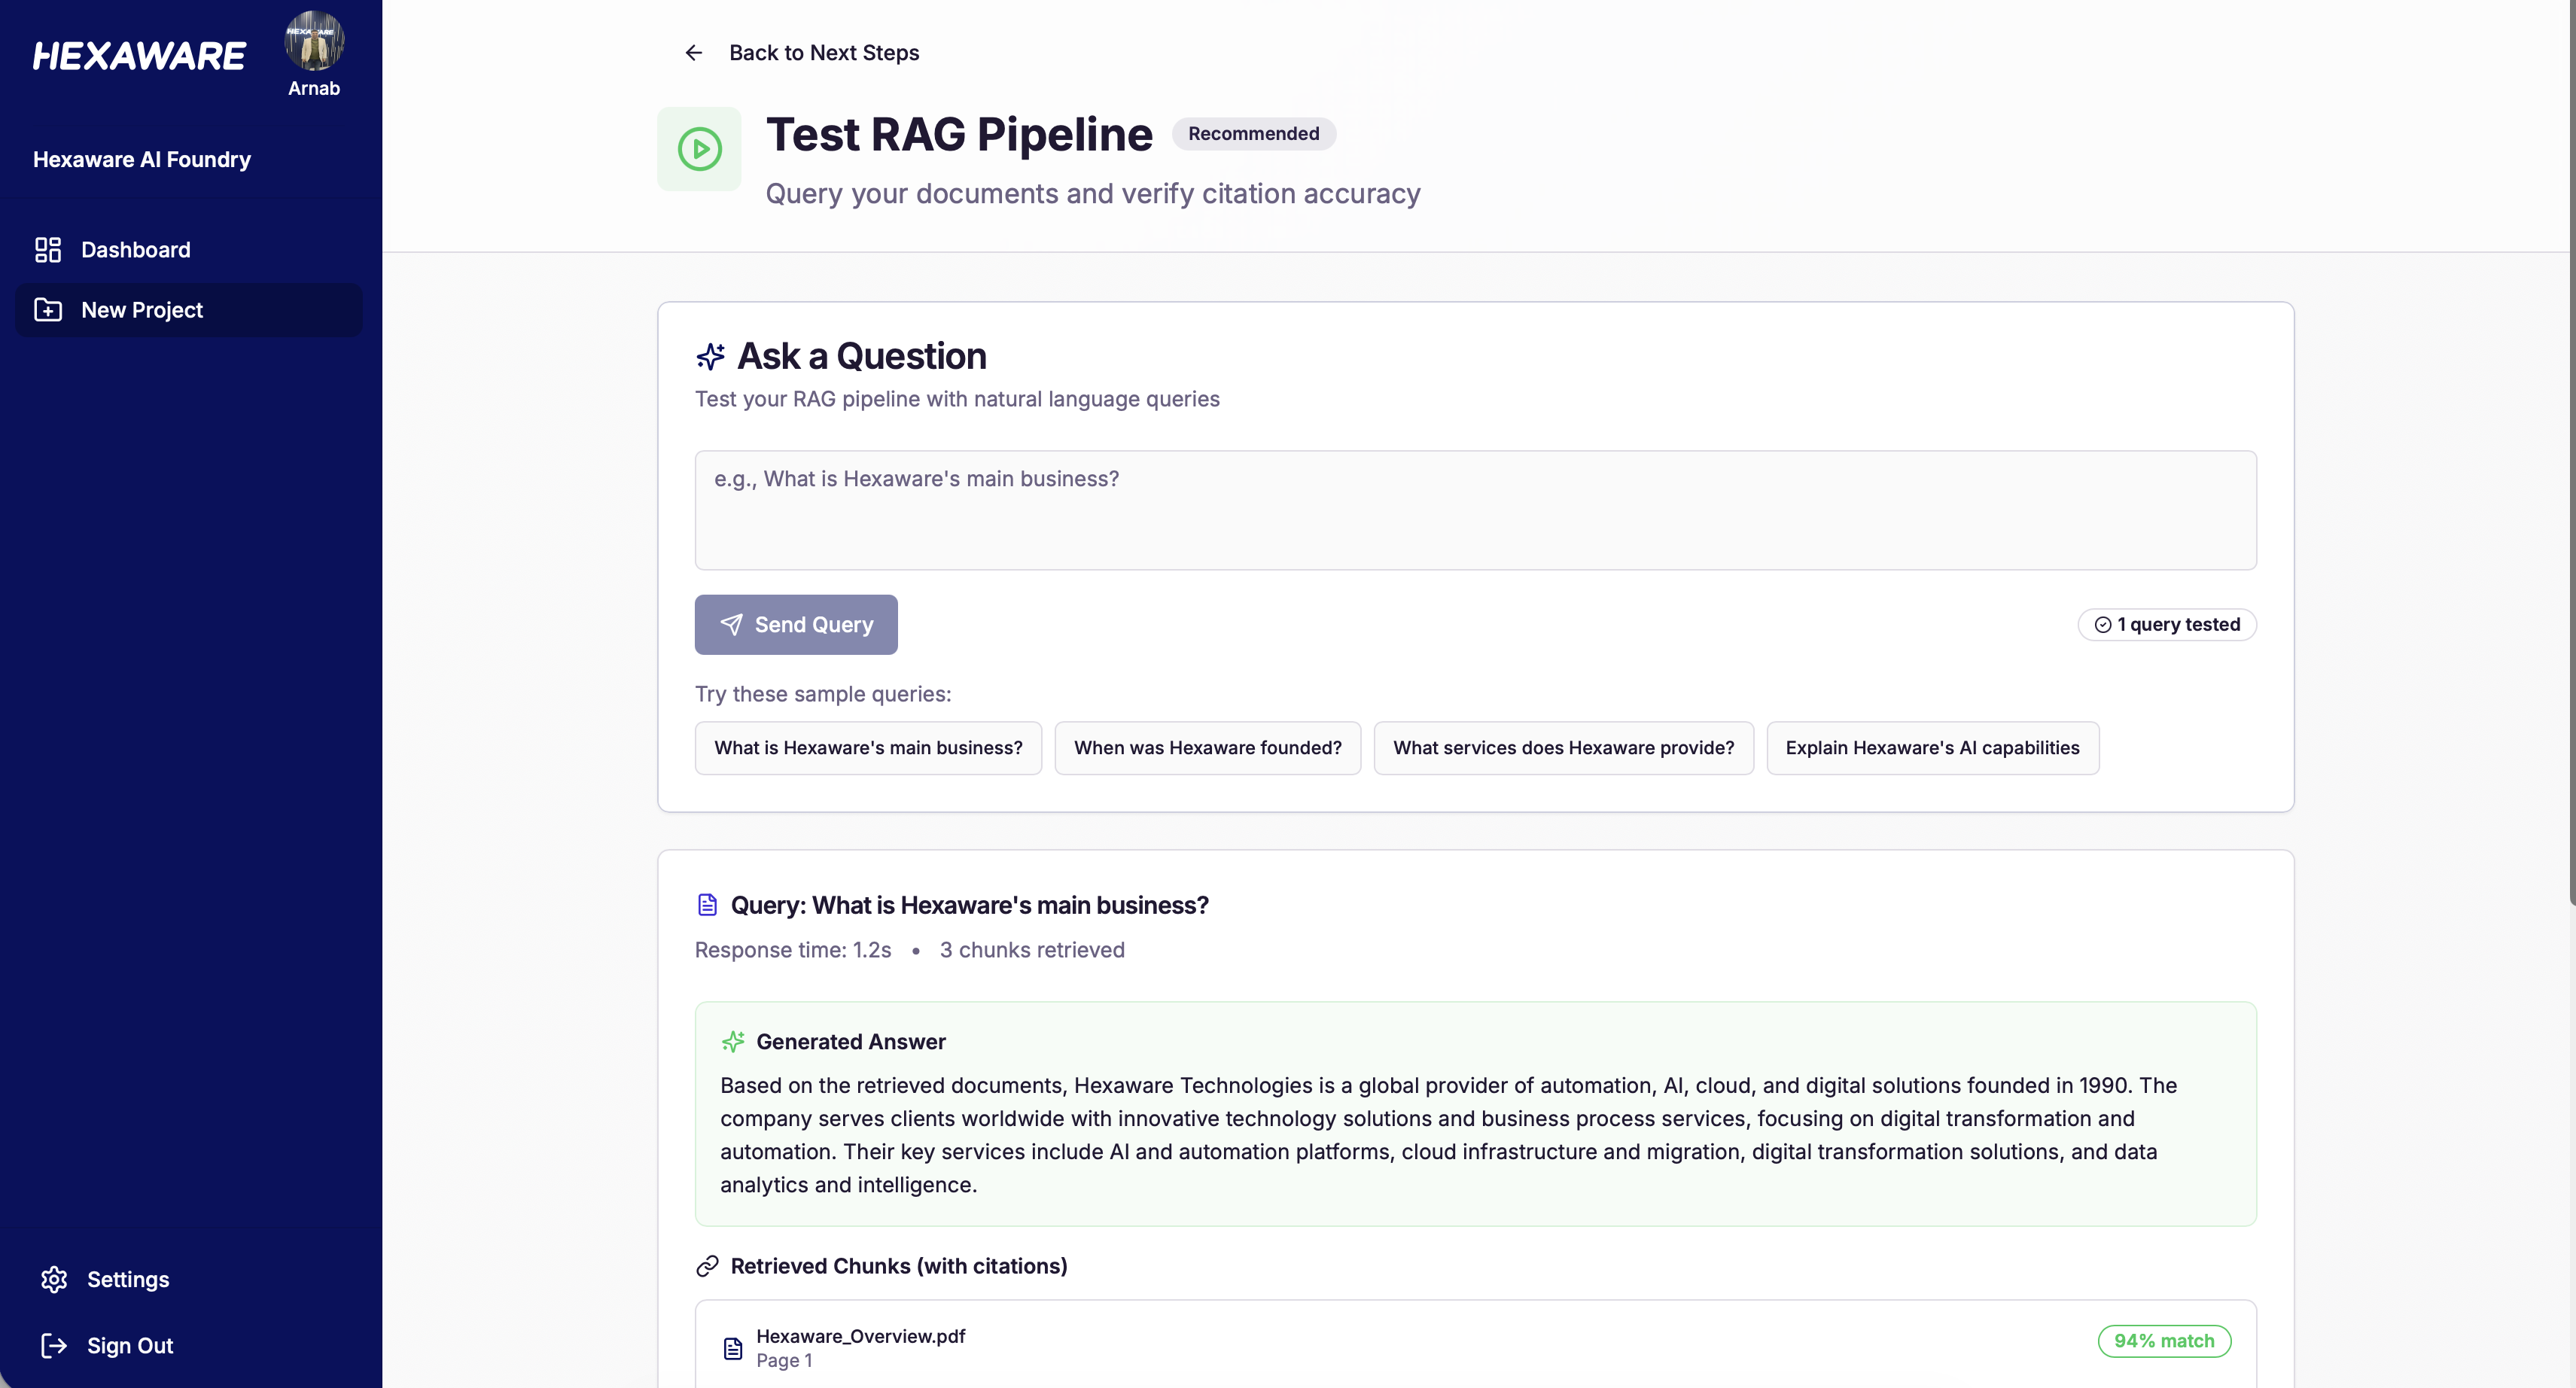The height and width of the screenshot is (1388, 2576).
Task: Choose sample query 'When was Hexaware founded?'
Action: [1207, 748]
